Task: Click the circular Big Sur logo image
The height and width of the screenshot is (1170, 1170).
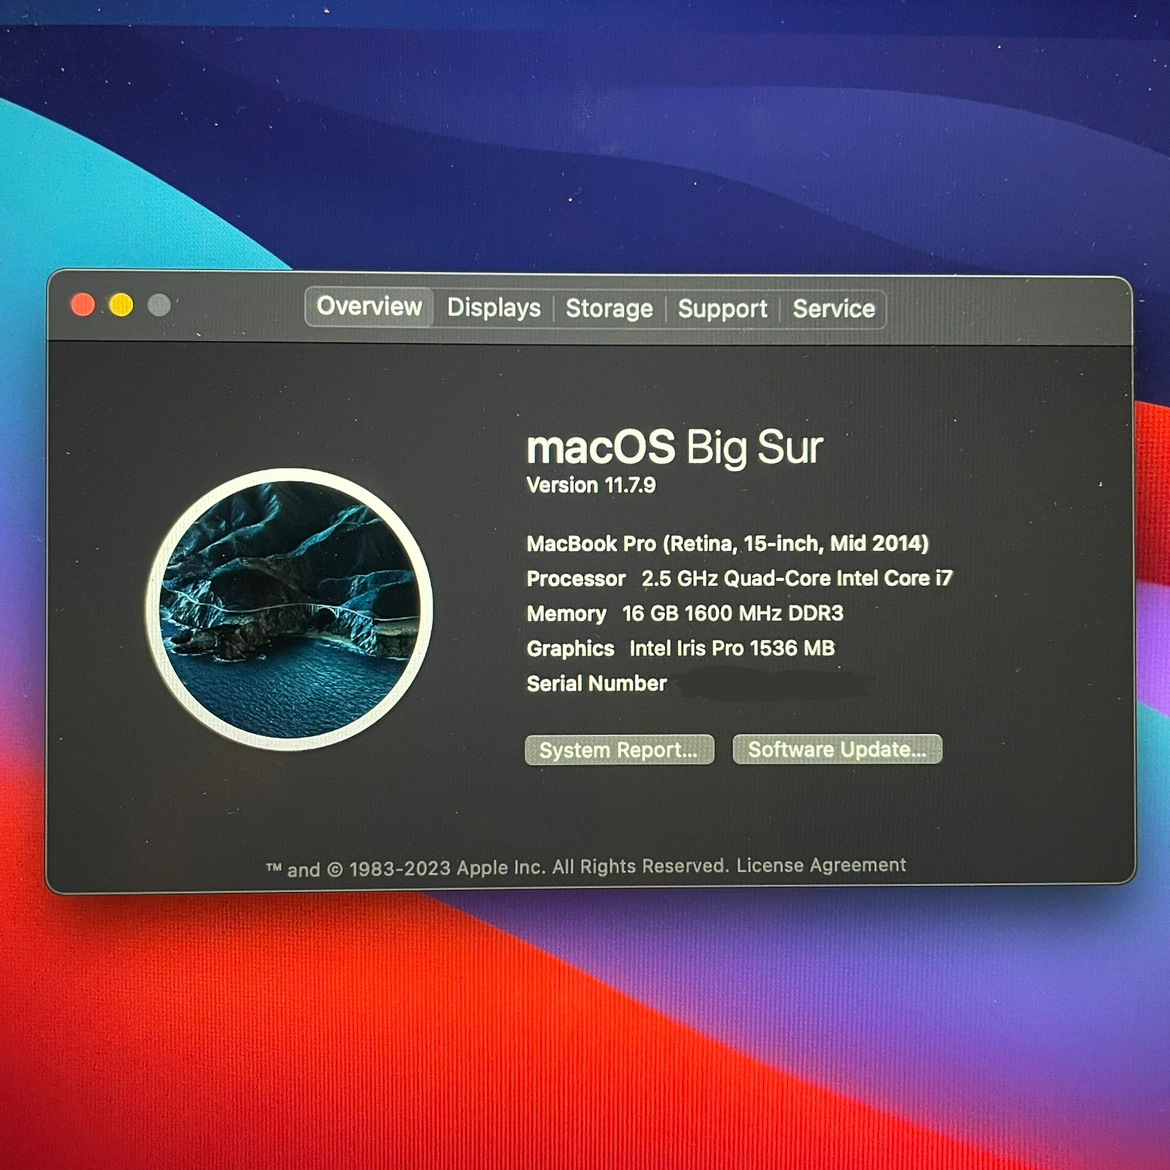Action: pos(290,609)
